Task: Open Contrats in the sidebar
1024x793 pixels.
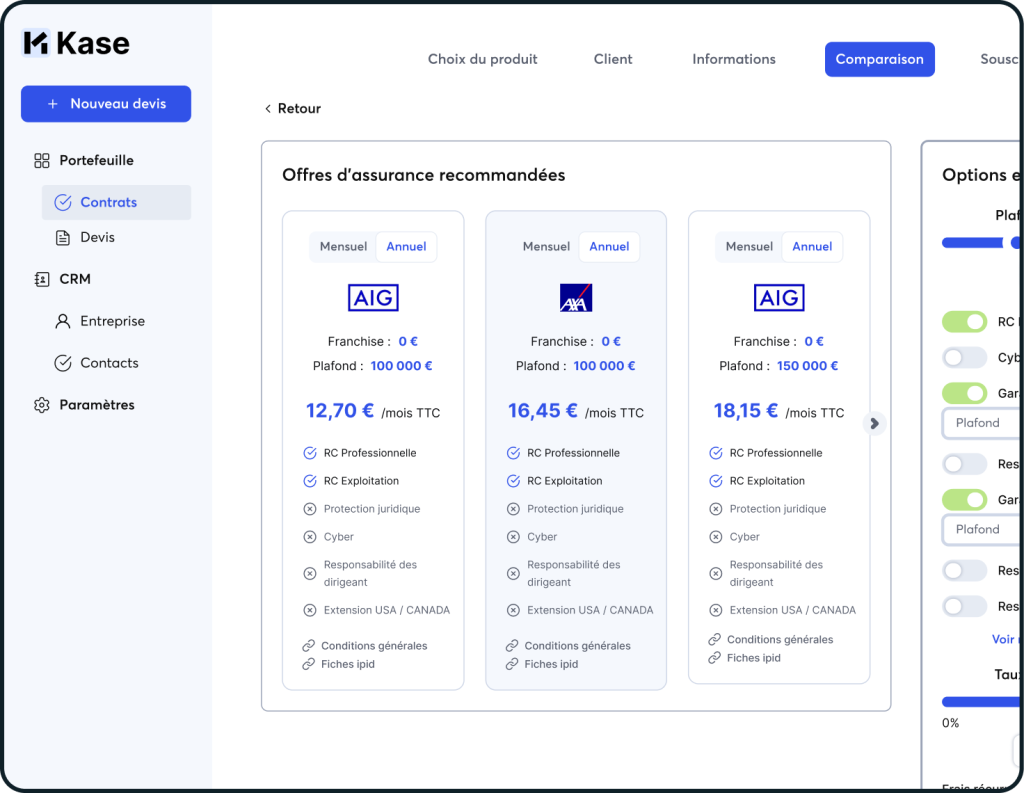Action: pyautogui.click(x=116, y=202)
